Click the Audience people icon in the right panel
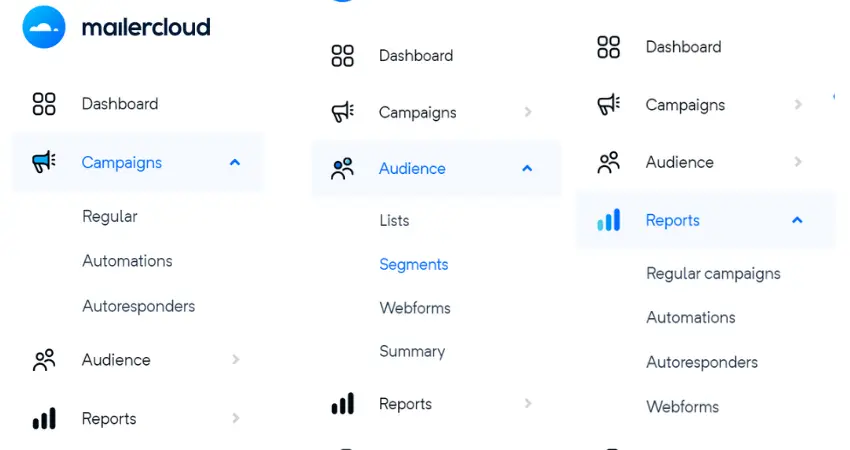The height and width of the screenshot is (450, 850). tap(609, 162)
